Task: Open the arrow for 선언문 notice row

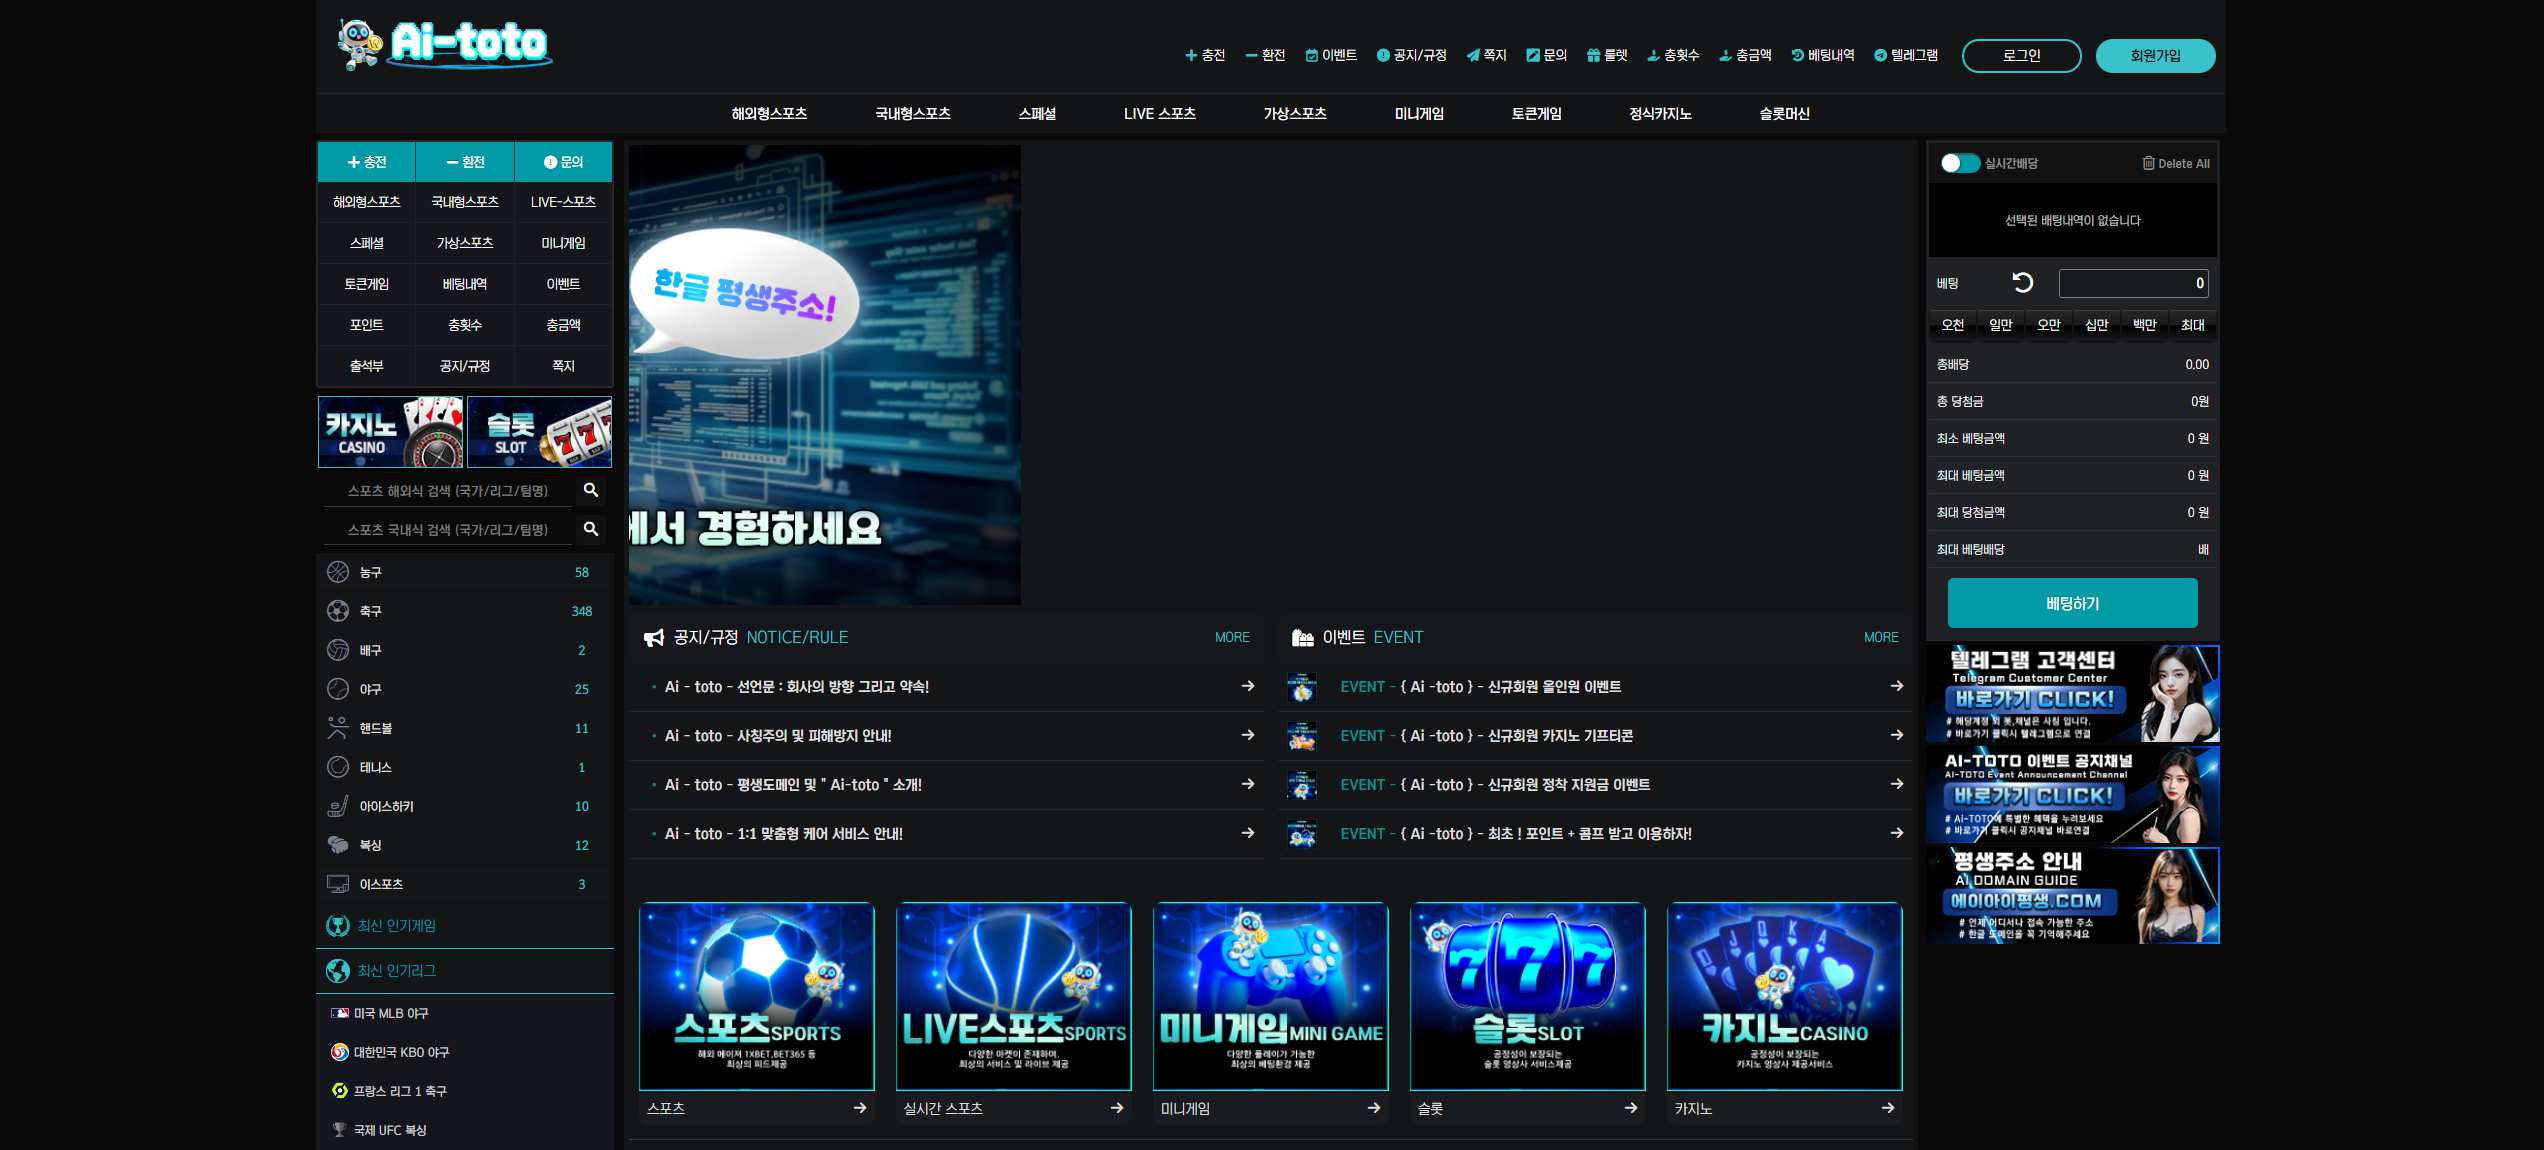Action: pyautogui.click(x=1248, y=686)
